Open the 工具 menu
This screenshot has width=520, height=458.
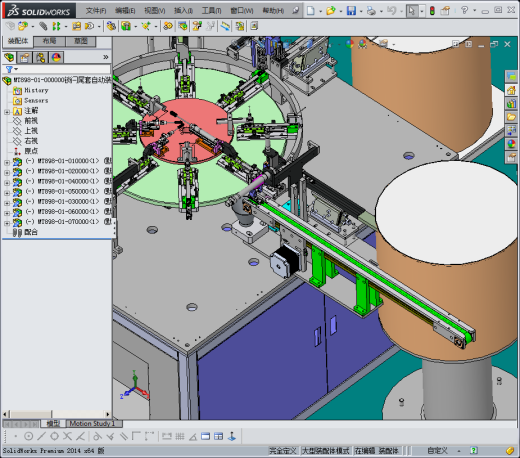211,11
